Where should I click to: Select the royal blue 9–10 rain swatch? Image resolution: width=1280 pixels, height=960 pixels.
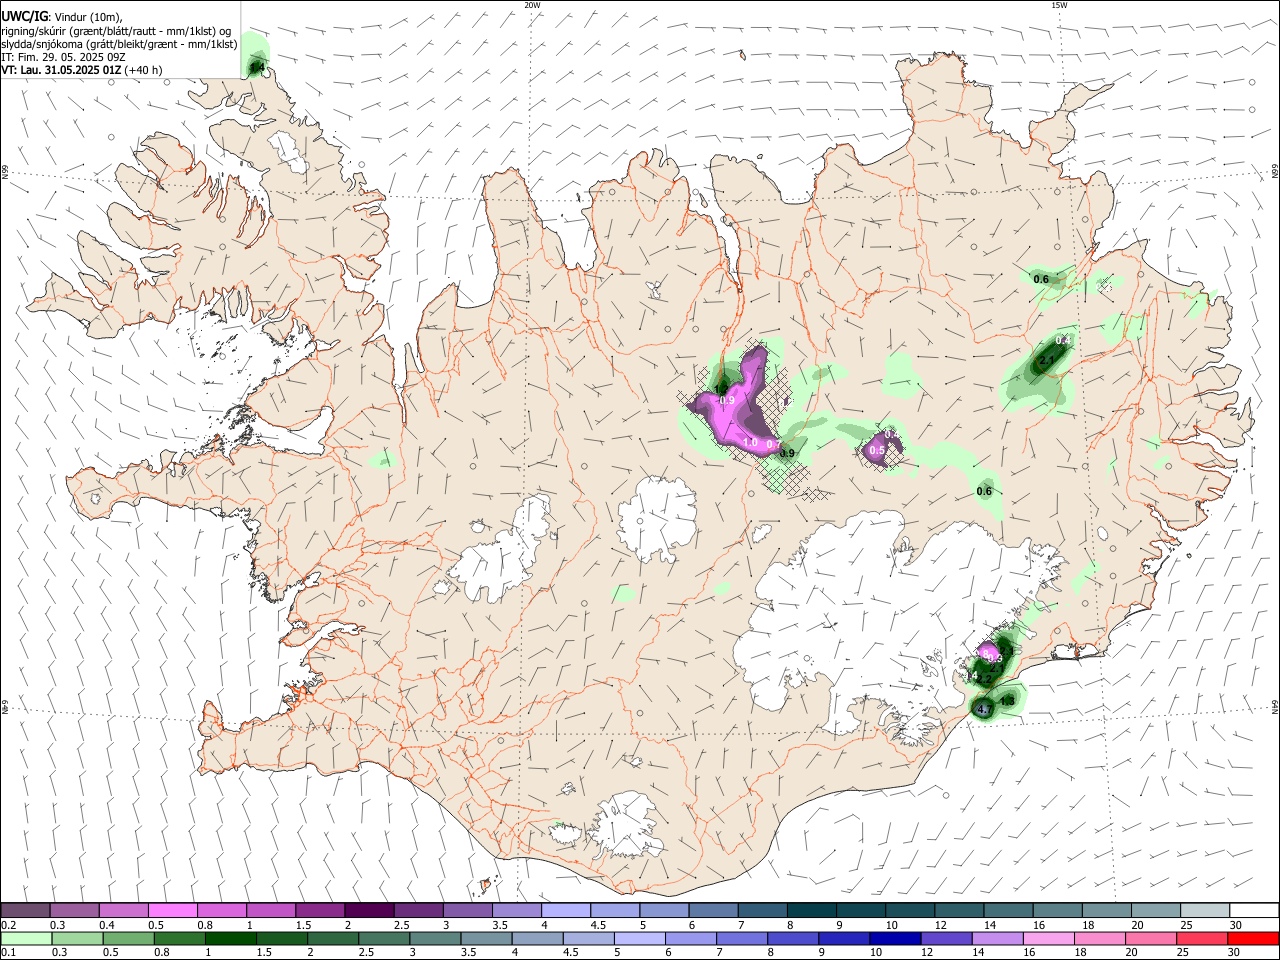(x=844, y=939)
